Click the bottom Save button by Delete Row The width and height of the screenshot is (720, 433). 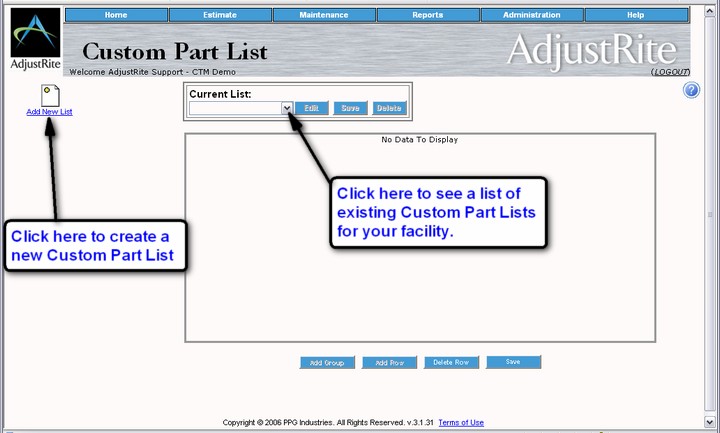(513, 362)
